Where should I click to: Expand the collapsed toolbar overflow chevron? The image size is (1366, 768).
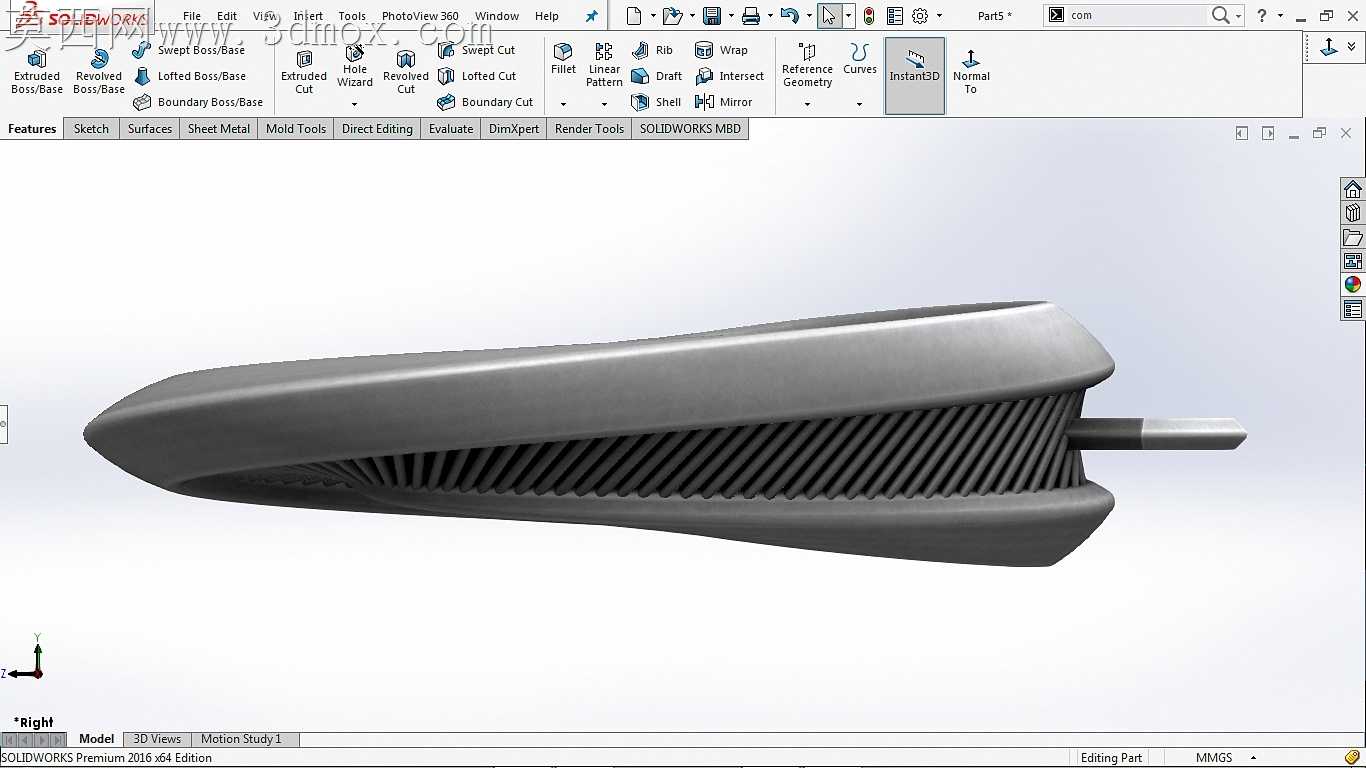pos(1352,47)
